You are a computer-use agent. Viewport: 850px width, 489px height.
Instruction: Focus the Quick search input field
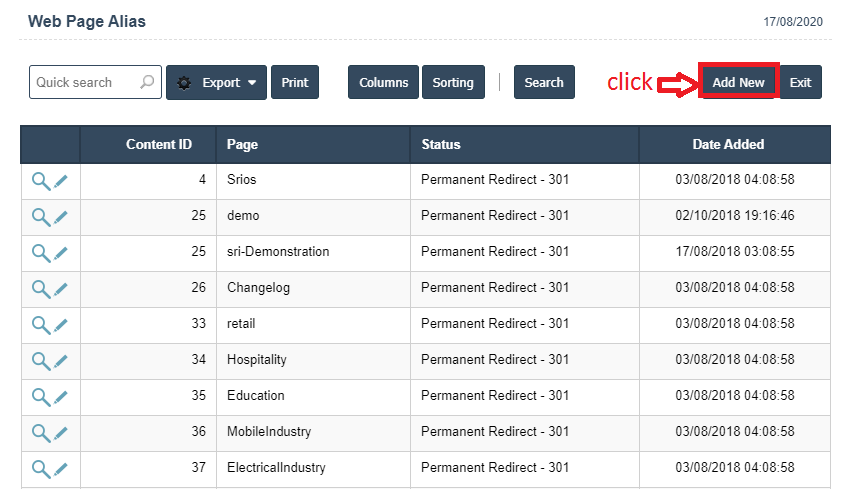click(x=84, y=83)
